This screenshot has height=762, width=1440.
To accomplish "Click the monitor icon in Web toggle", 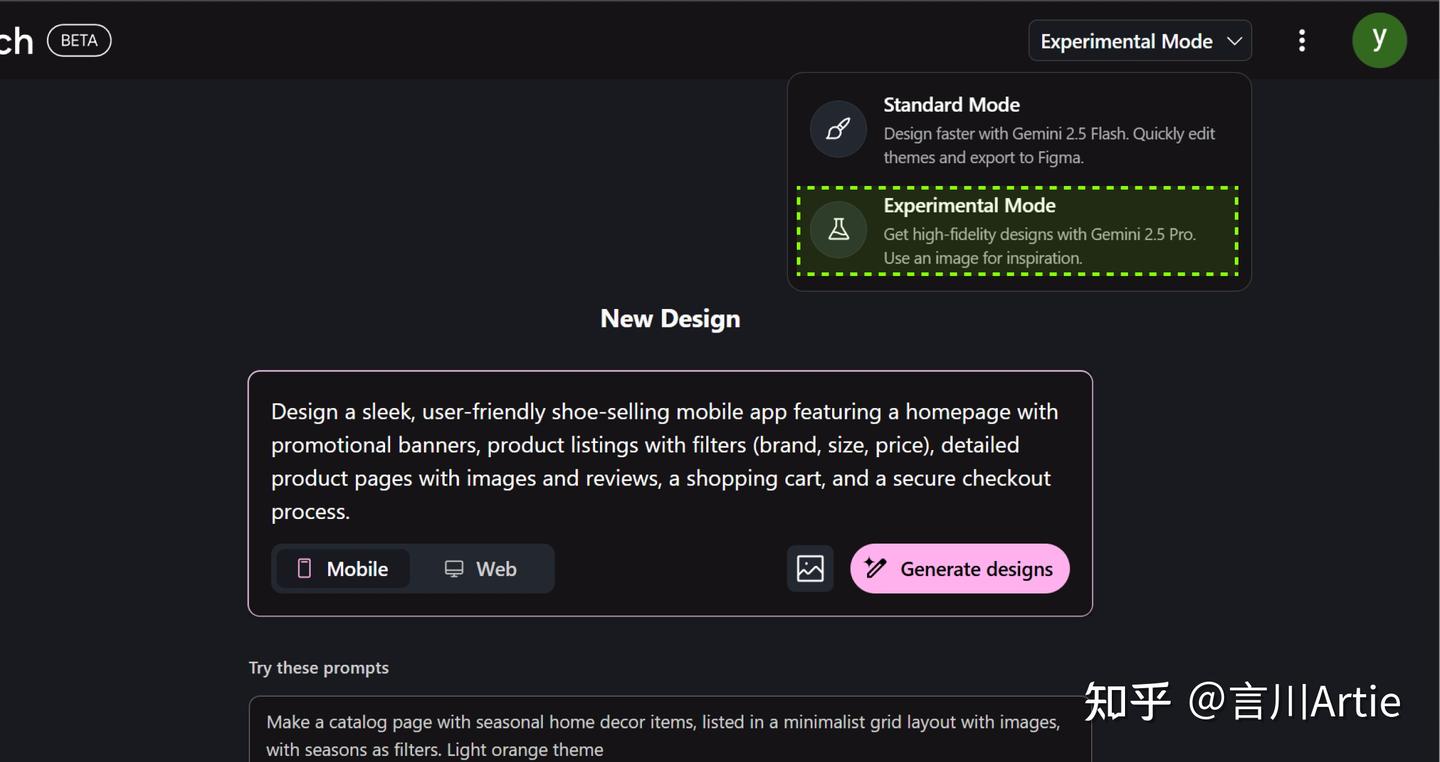I will point(454,569).
